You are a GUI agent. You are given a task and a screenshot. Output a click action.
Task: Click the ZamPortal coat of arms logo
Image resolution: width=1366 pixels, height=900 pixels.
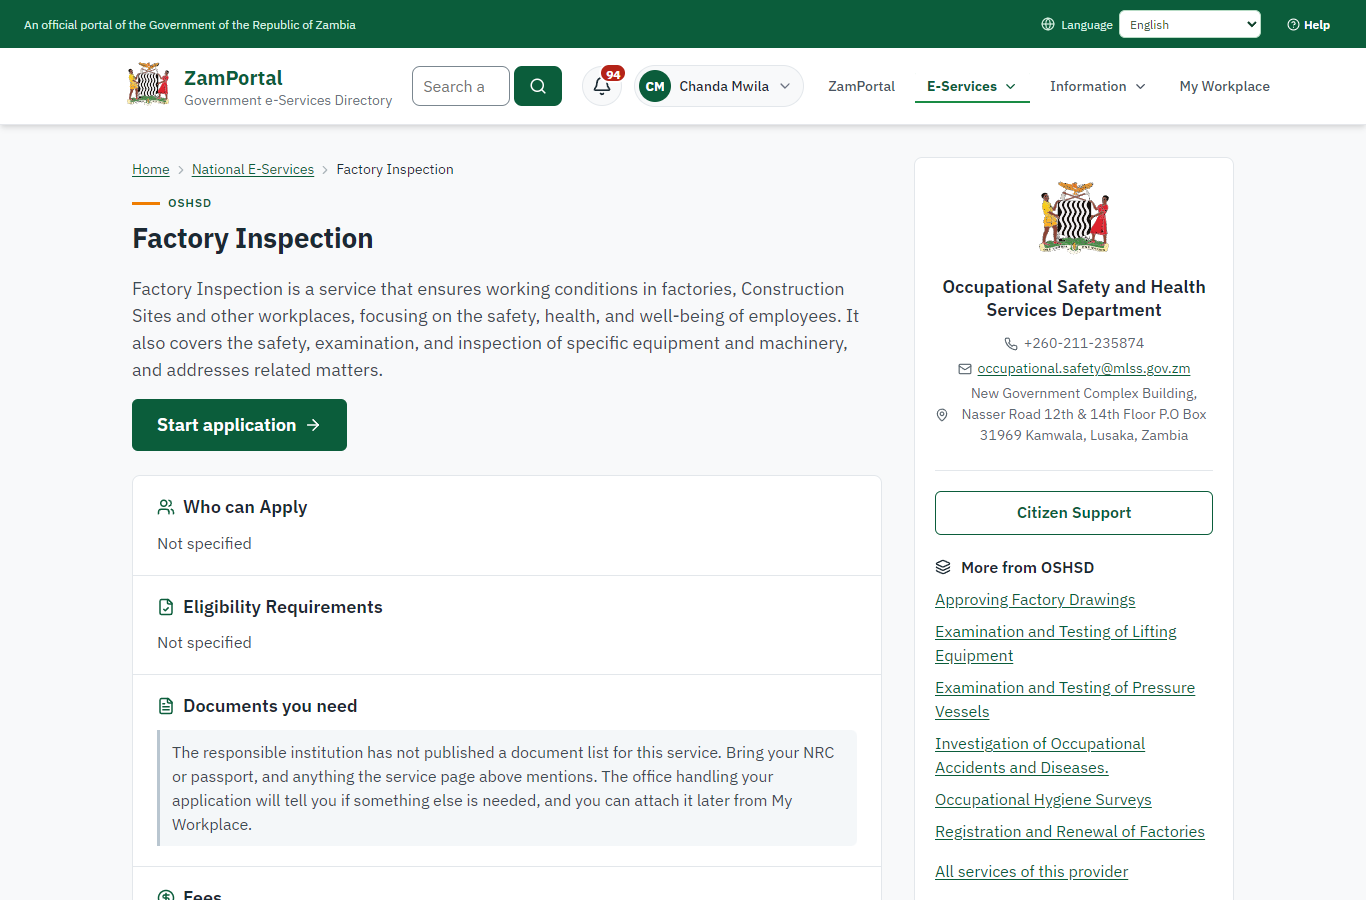[x=148, y=85]
